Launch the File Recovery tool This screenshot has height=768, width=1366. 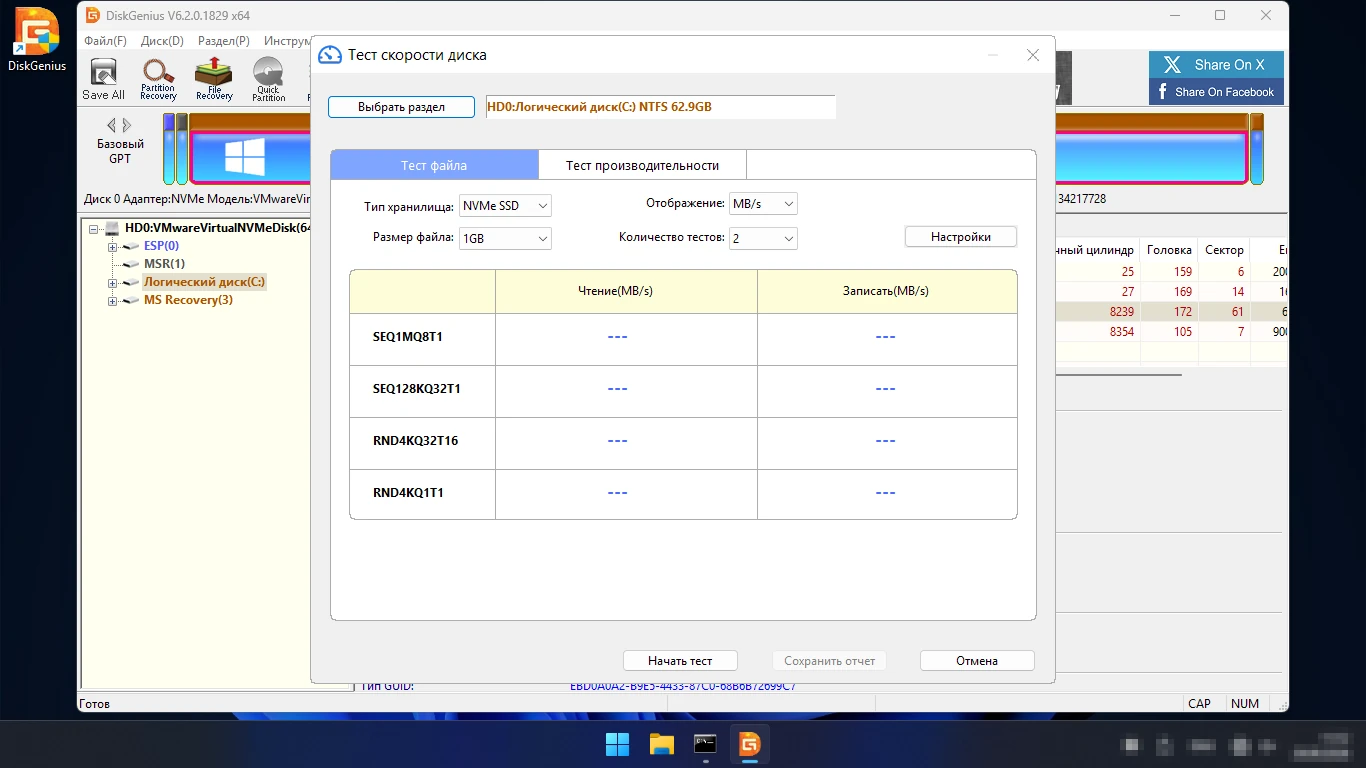[x=214, y=78]
